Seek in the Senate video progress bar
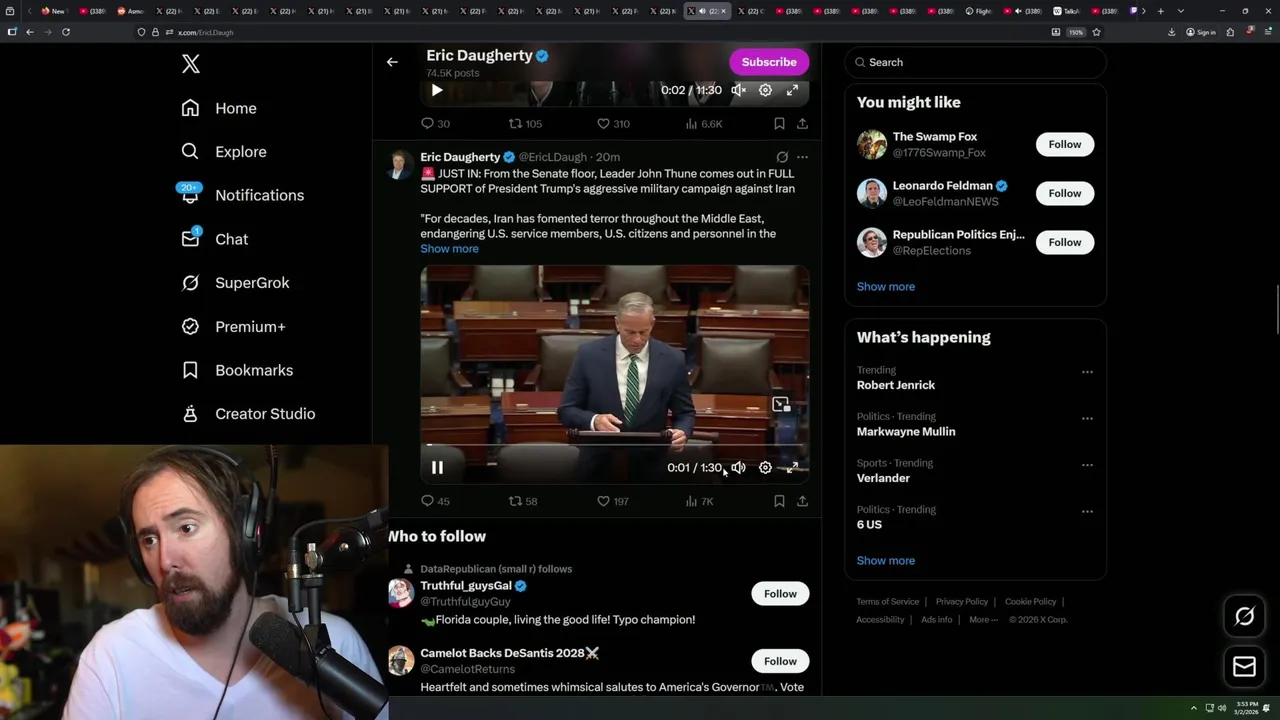Viewport: 1280px width, 720px height. (x=615, y=445)
